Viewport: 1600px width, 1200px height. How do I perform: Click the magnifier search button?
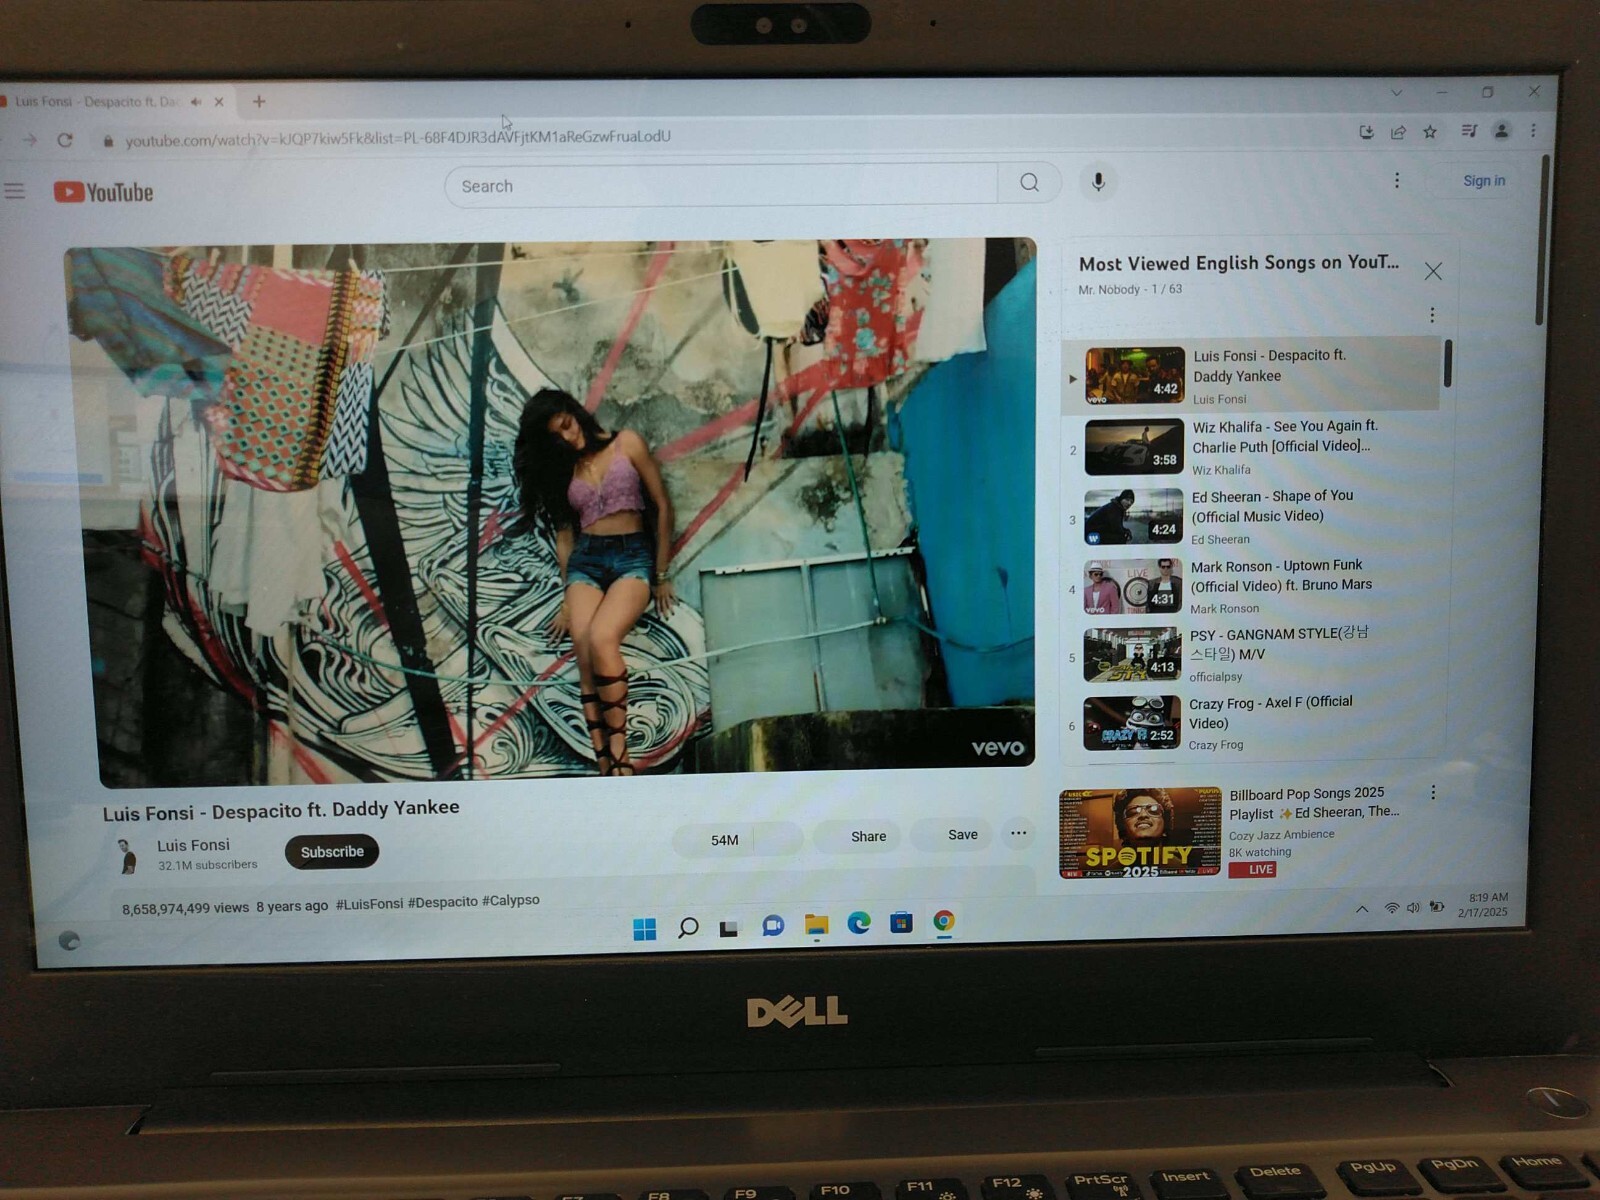click(1029, 183)
